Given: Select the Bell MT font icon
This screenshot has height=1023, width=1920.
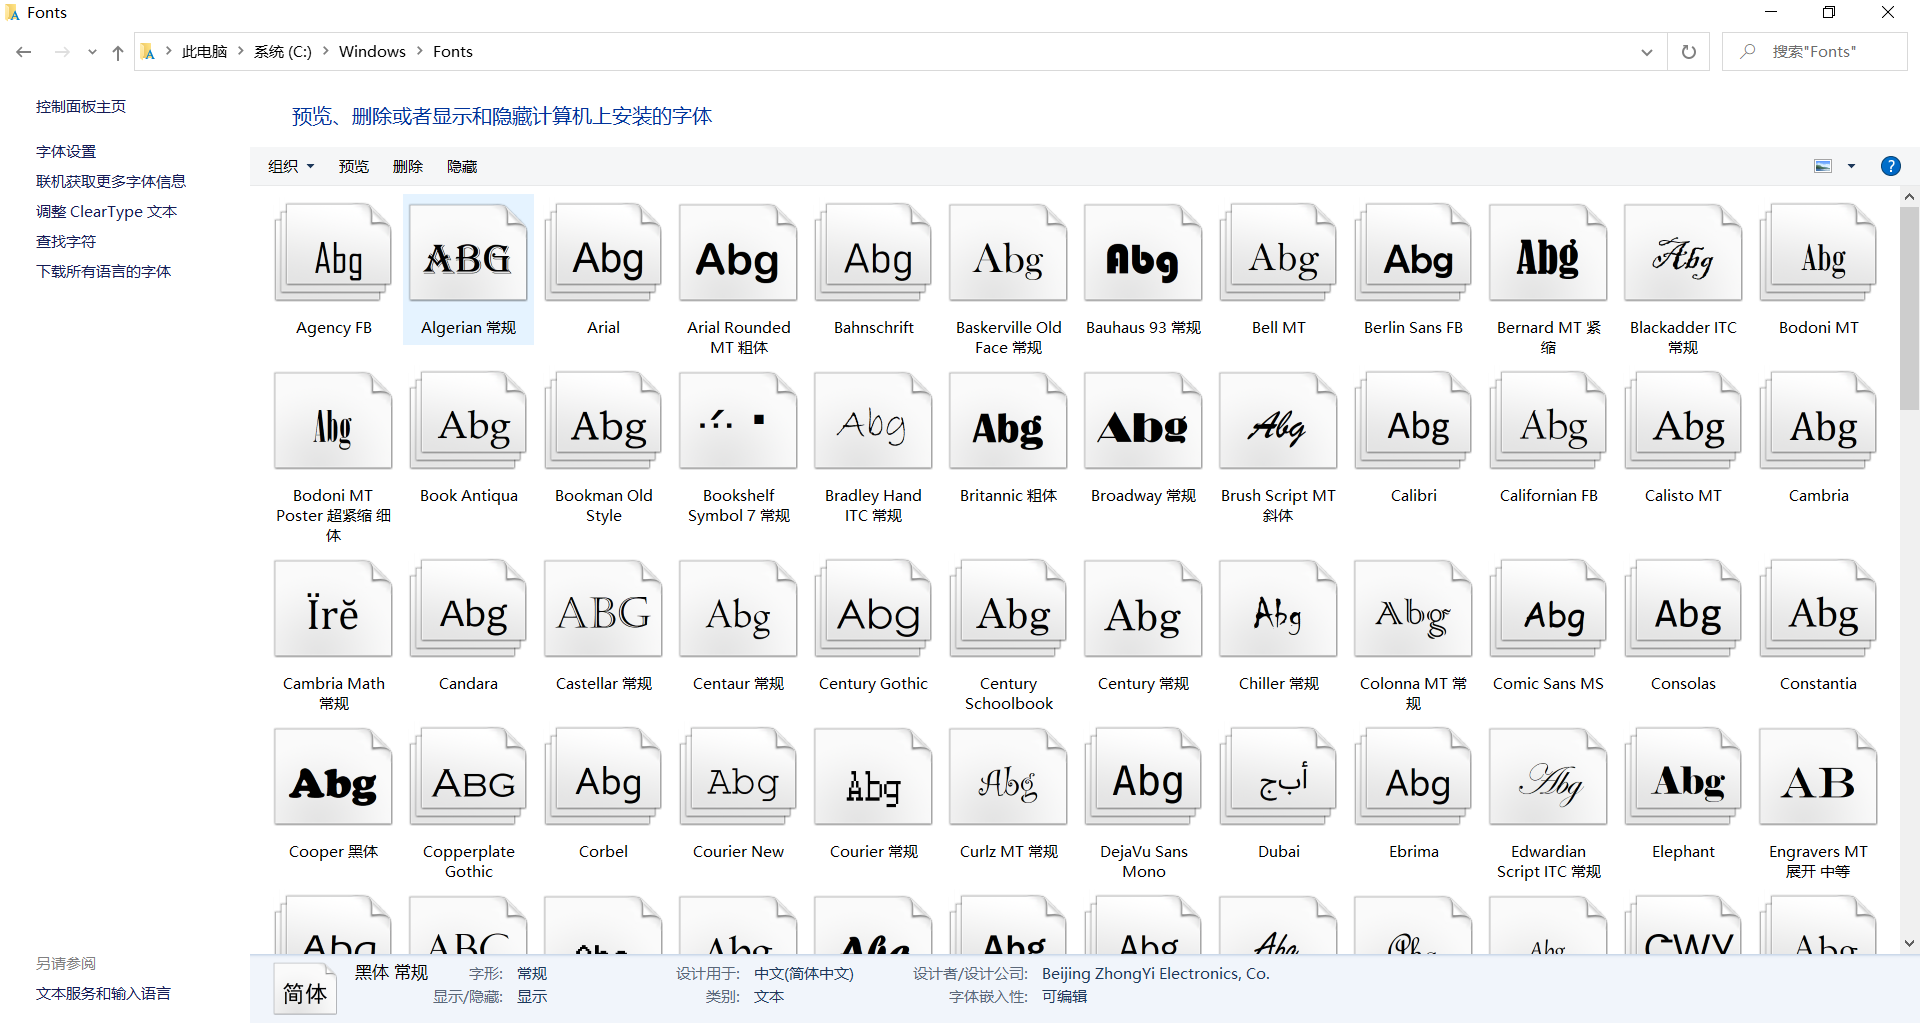Looking at the screenshot, I should pyautogui.click(x=1278, y=253).
